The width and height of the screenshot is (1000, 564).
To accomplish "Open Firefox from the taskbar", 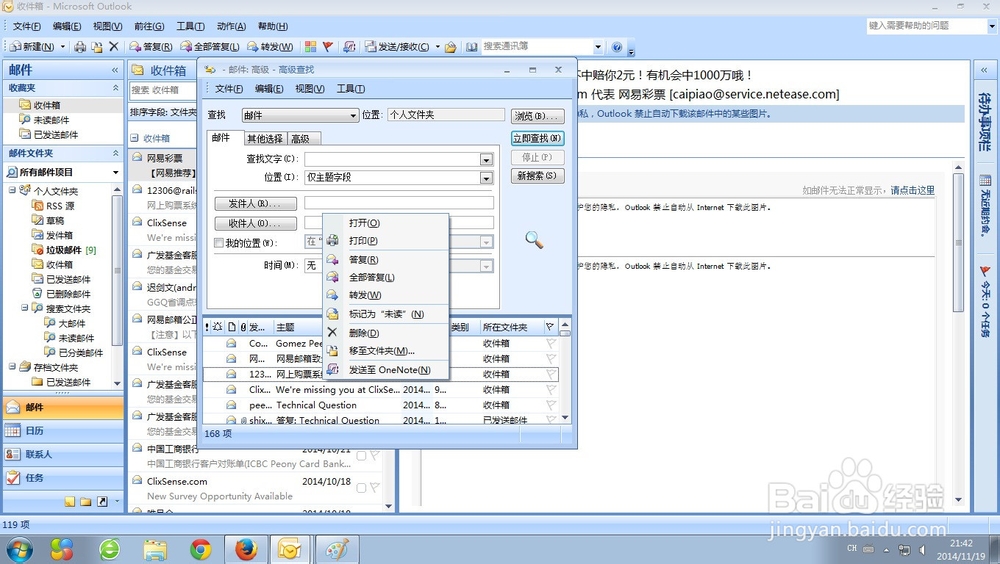I will [x=246, y=549].
